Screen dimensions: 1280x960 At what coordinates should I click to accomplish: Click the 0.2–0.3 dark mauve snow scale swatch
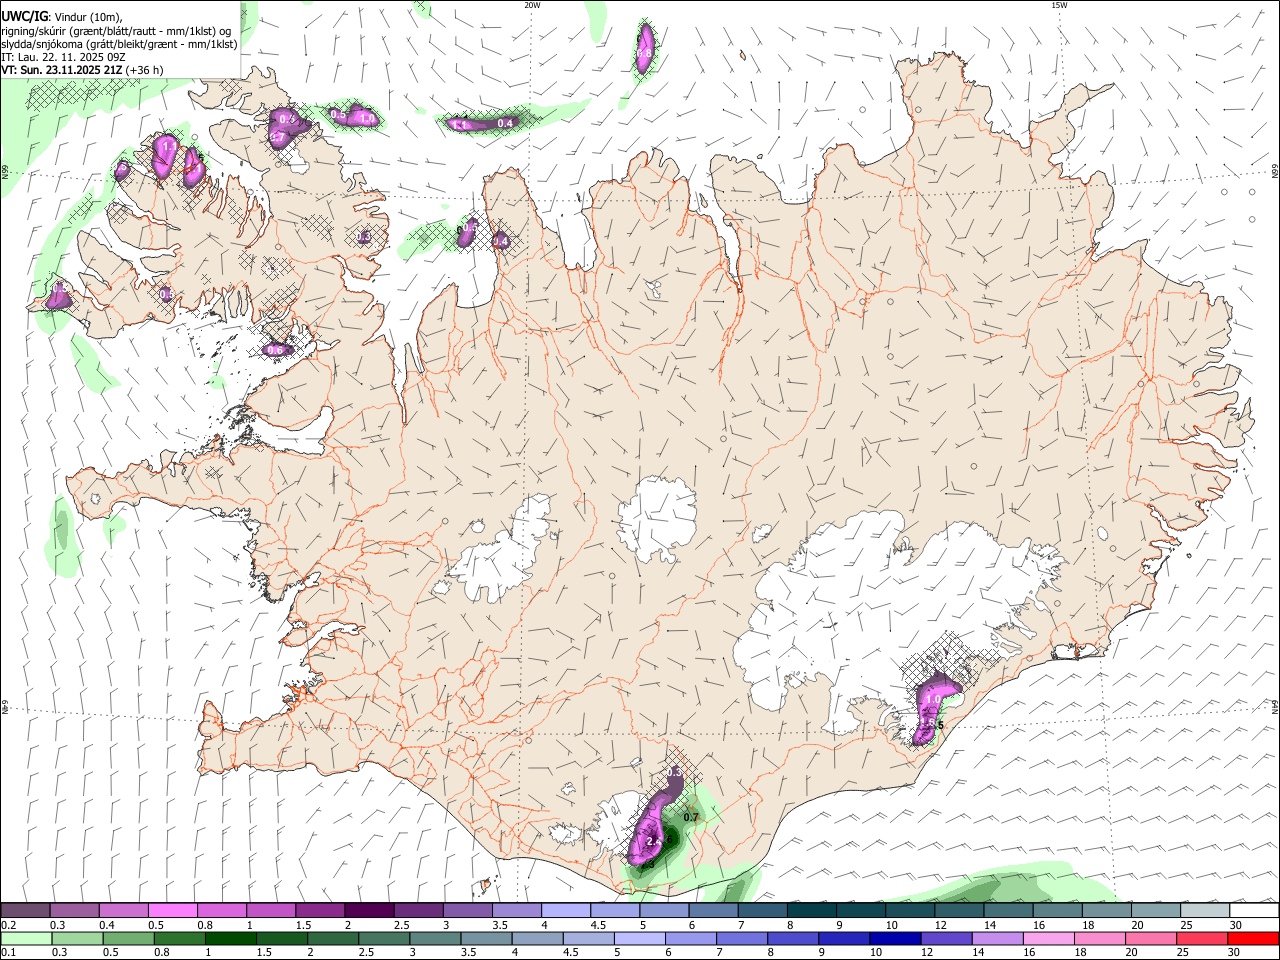pyautogui.click(x=25, y=910)
